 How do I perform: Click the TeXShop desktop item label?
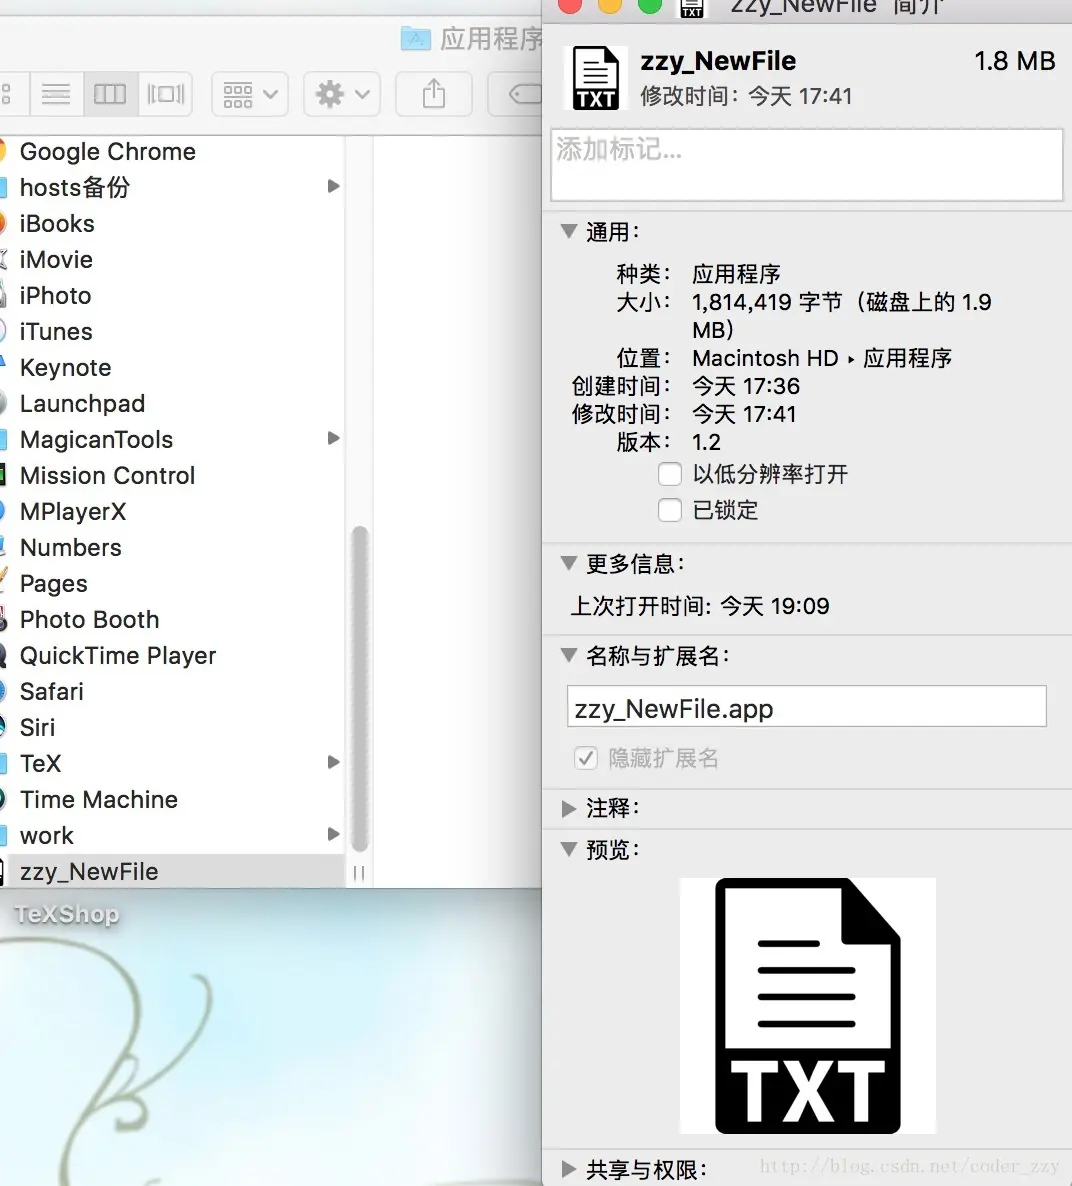pos(67,914)
